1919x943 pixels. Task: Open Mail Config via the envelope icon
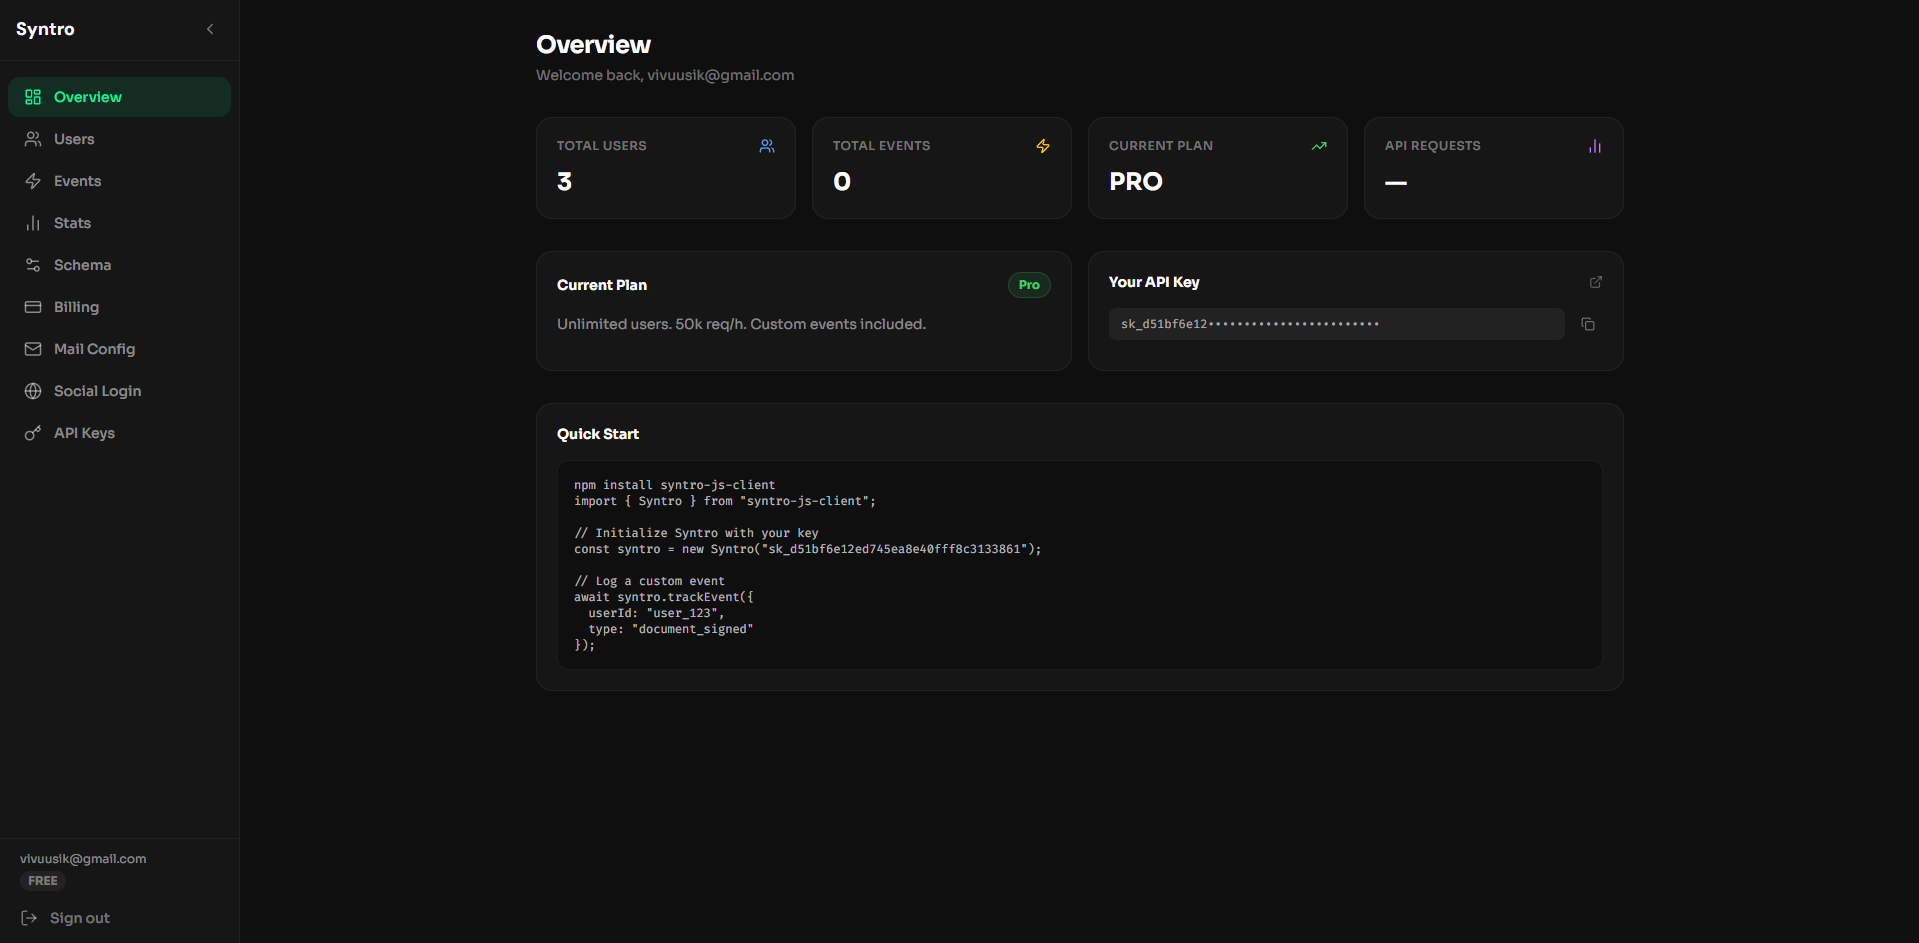(x=33, y=349)
